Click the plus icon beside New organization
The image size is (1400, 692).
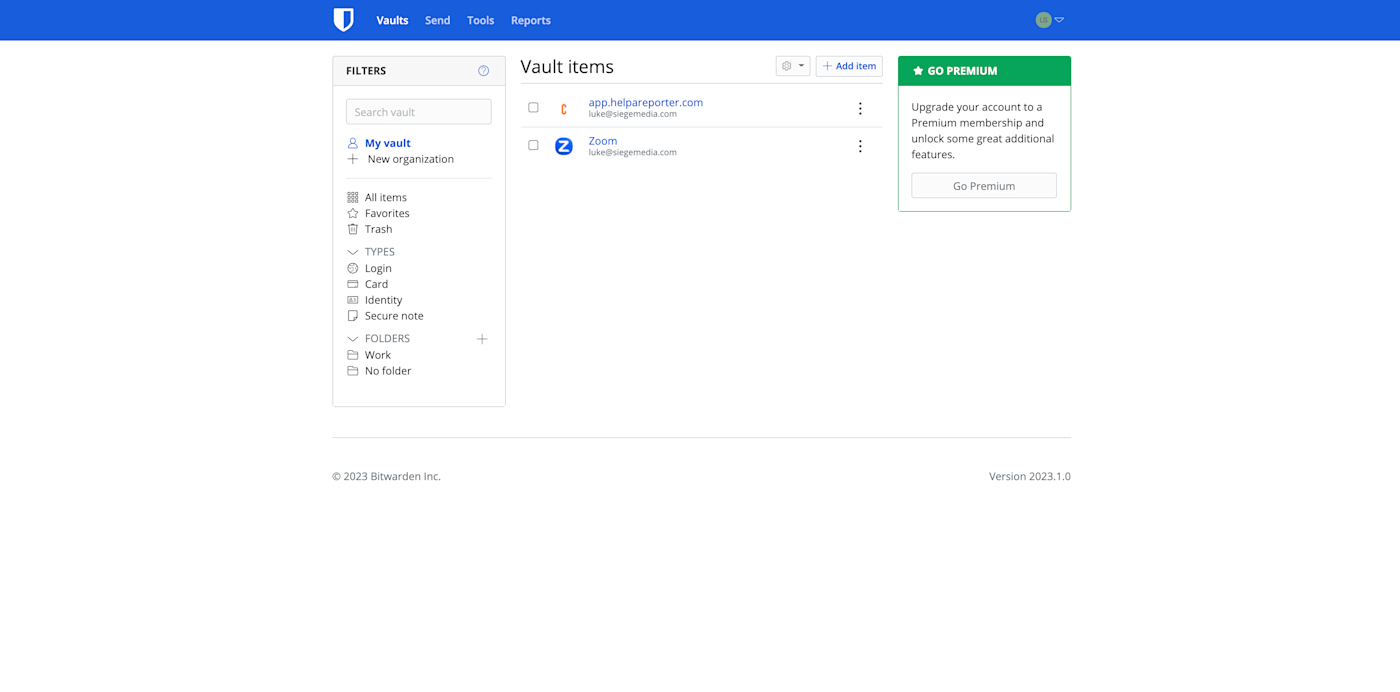click(352, 159)
